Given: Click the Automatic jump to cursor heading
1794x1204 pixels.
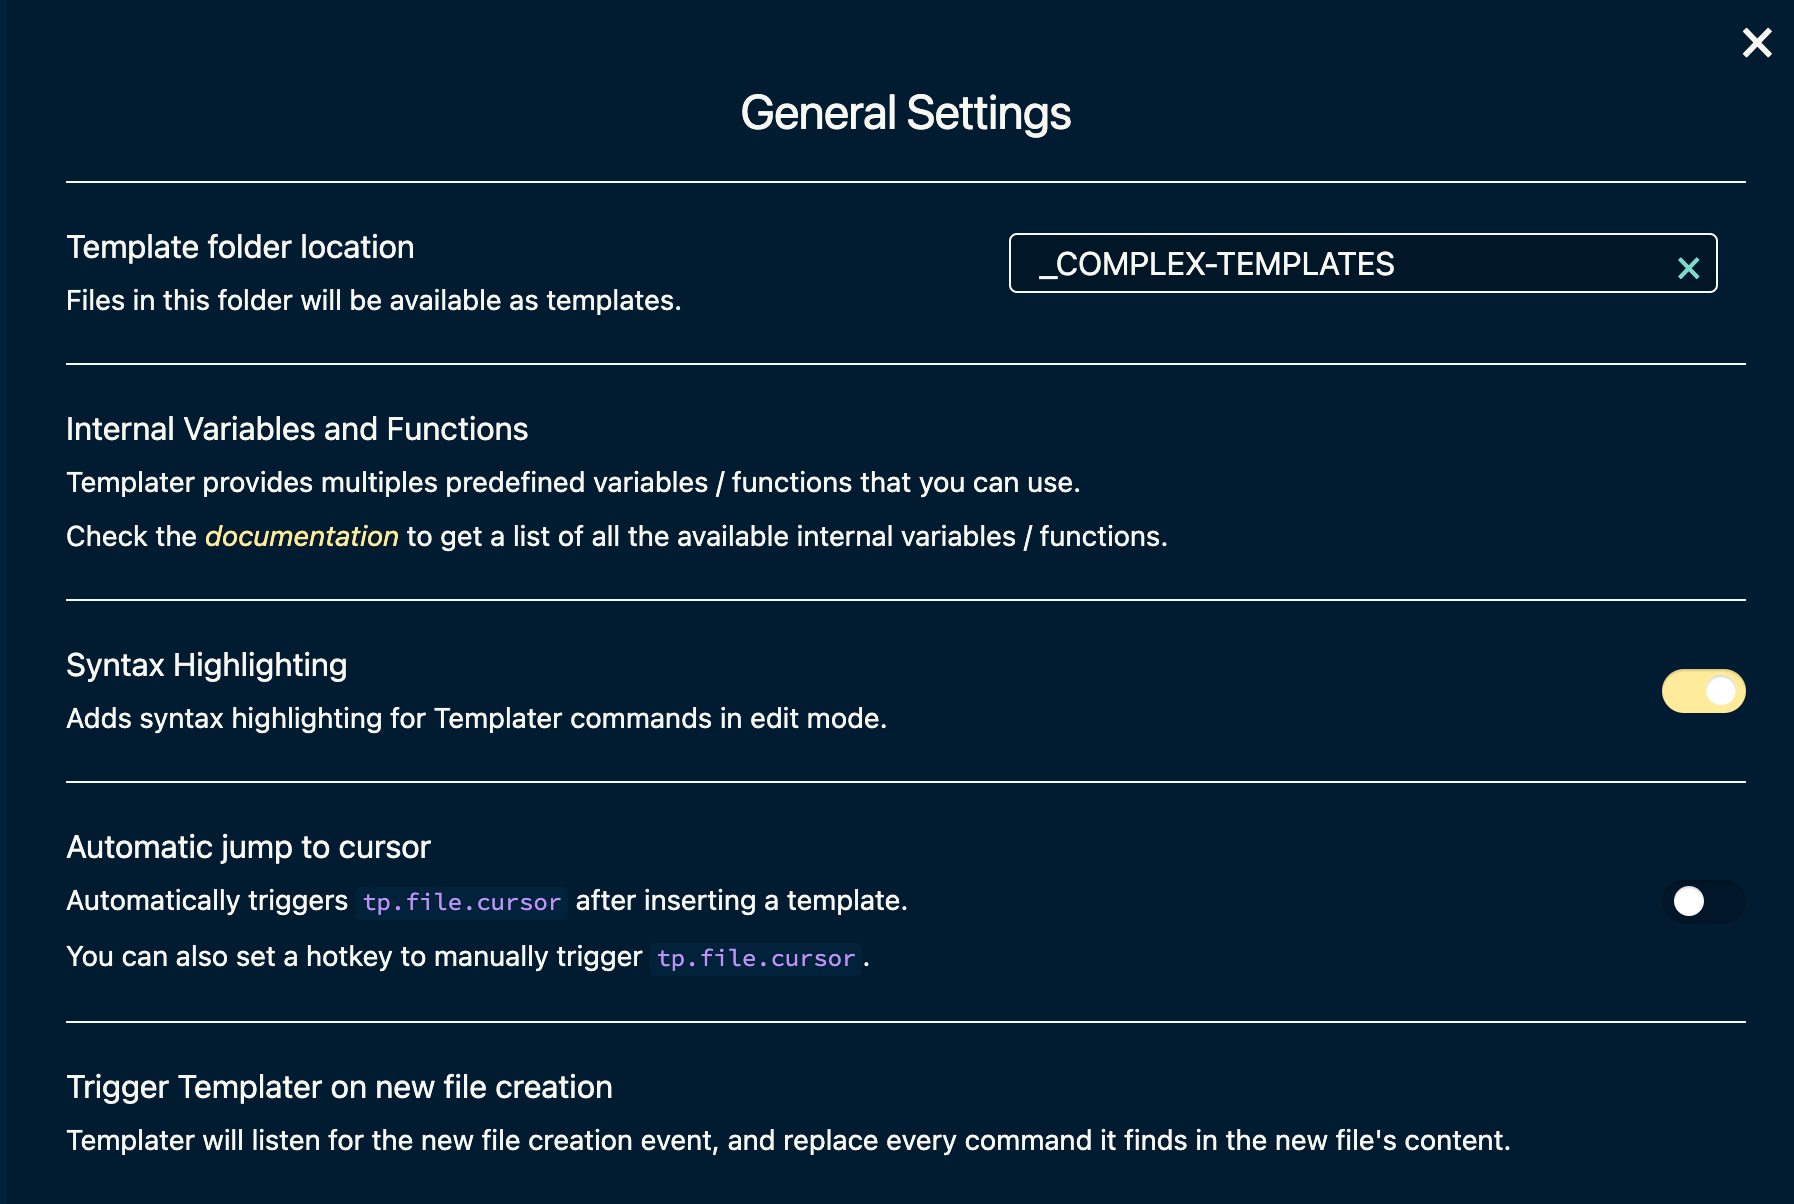Looking at the screenshot, I should [x=248, y=847].
